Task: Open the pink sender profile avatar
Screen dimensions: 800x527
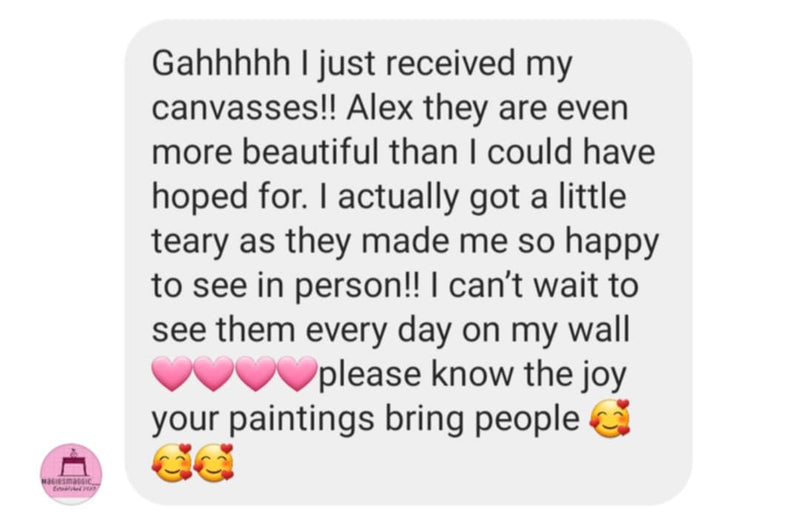Action: [x=71, y=474]
